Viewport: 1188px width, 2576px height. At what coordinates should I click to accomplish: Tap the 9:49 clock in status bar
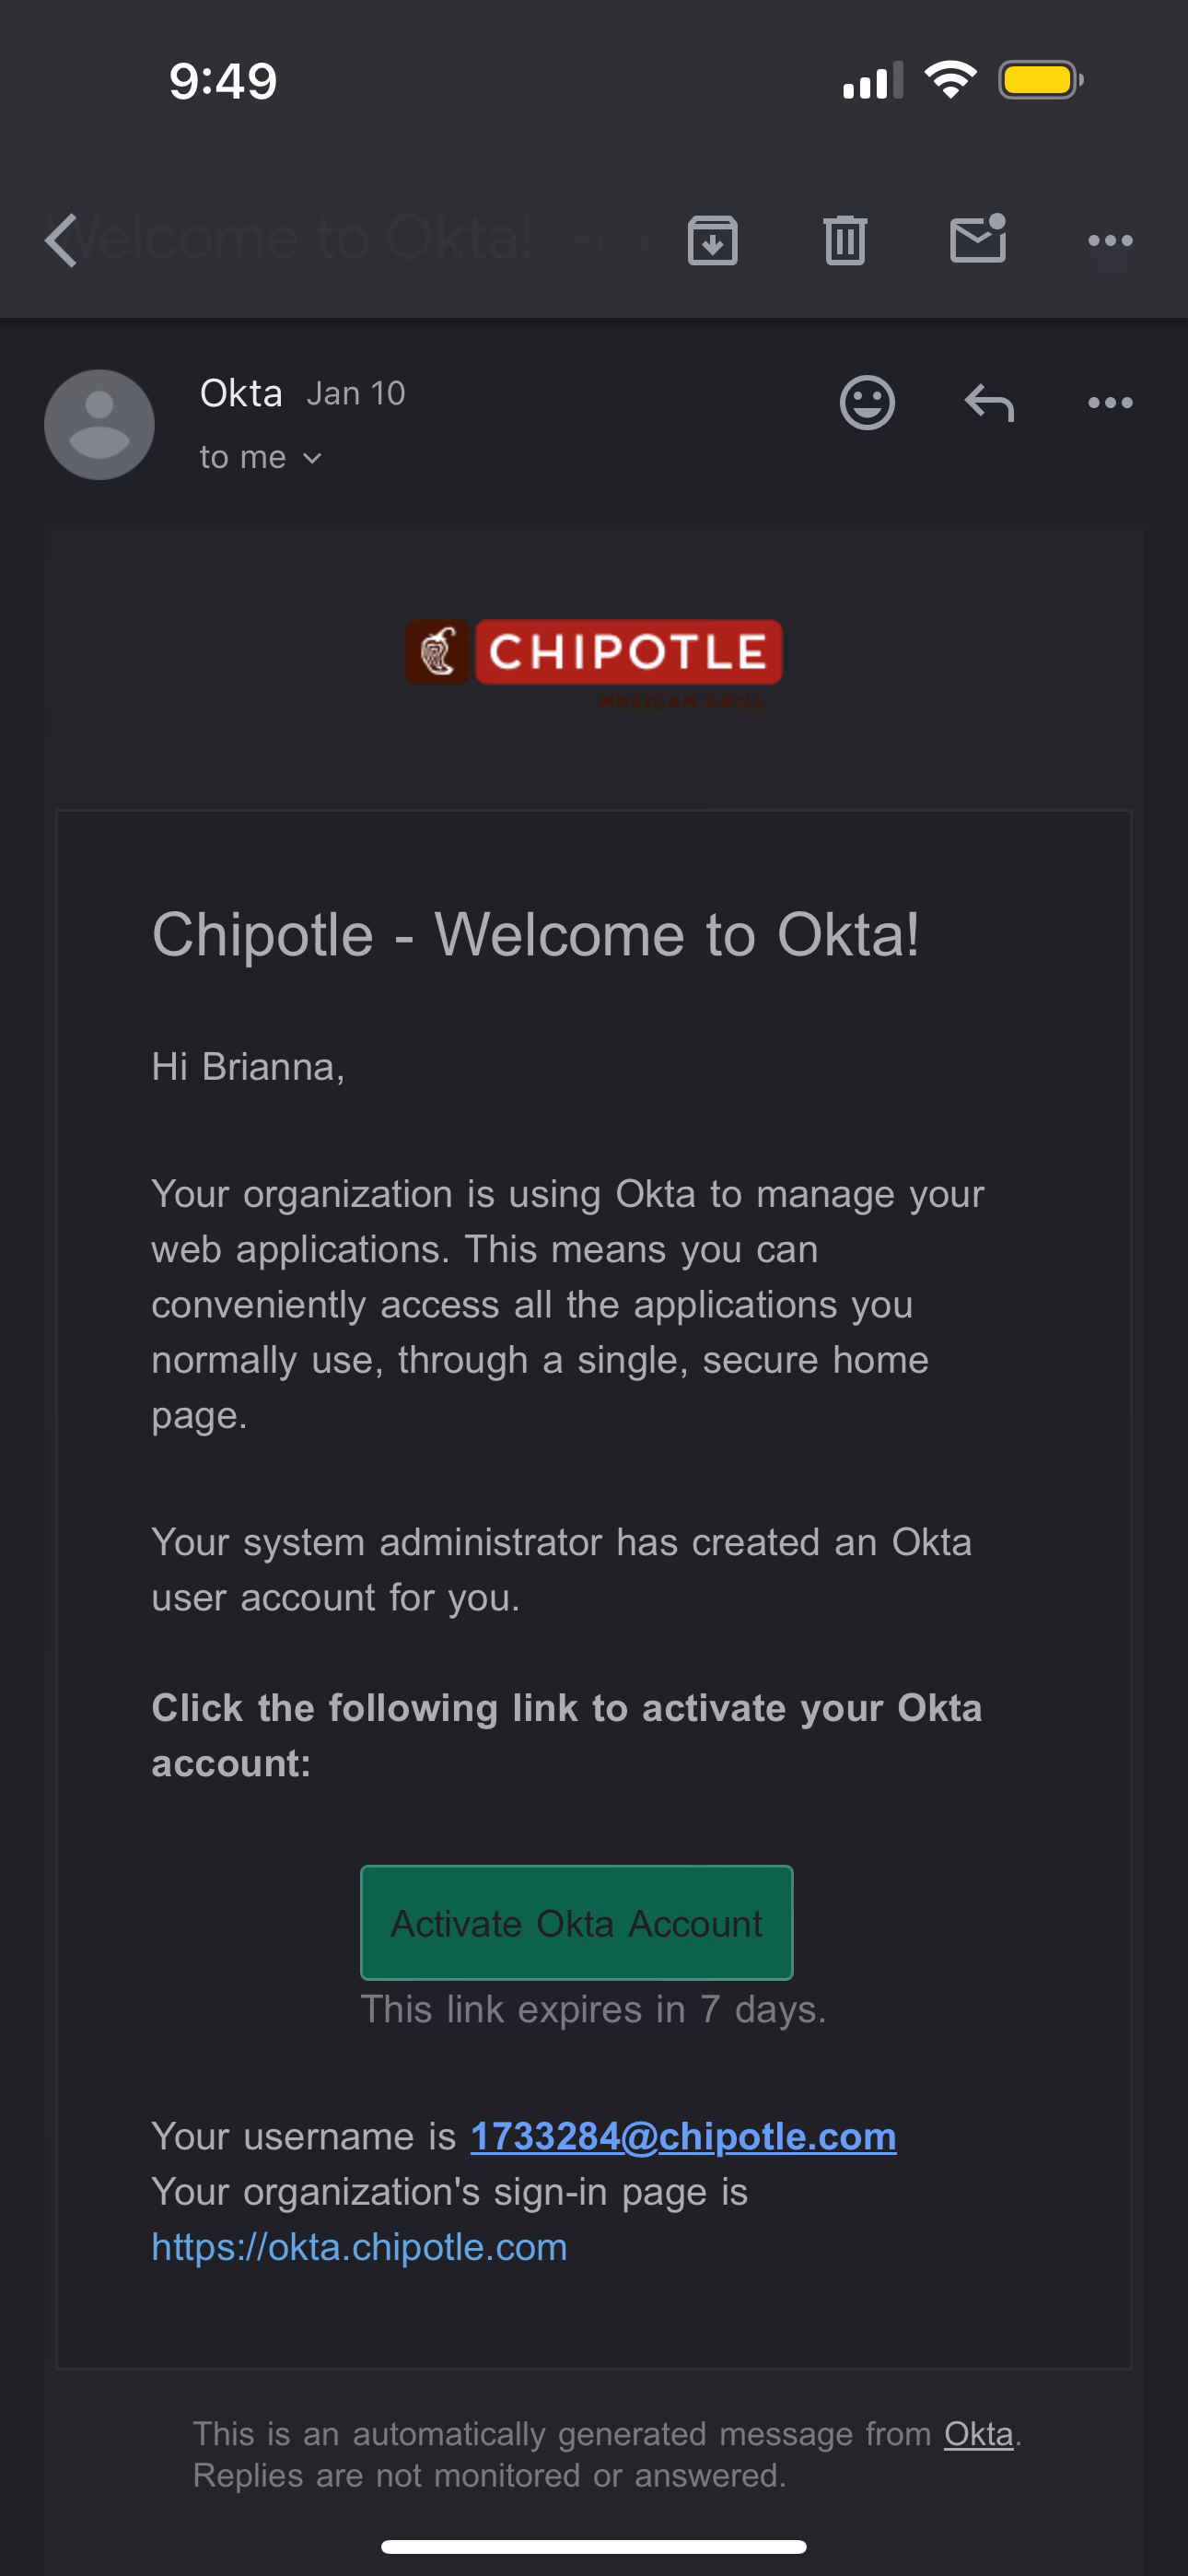[x=223, y=81]
